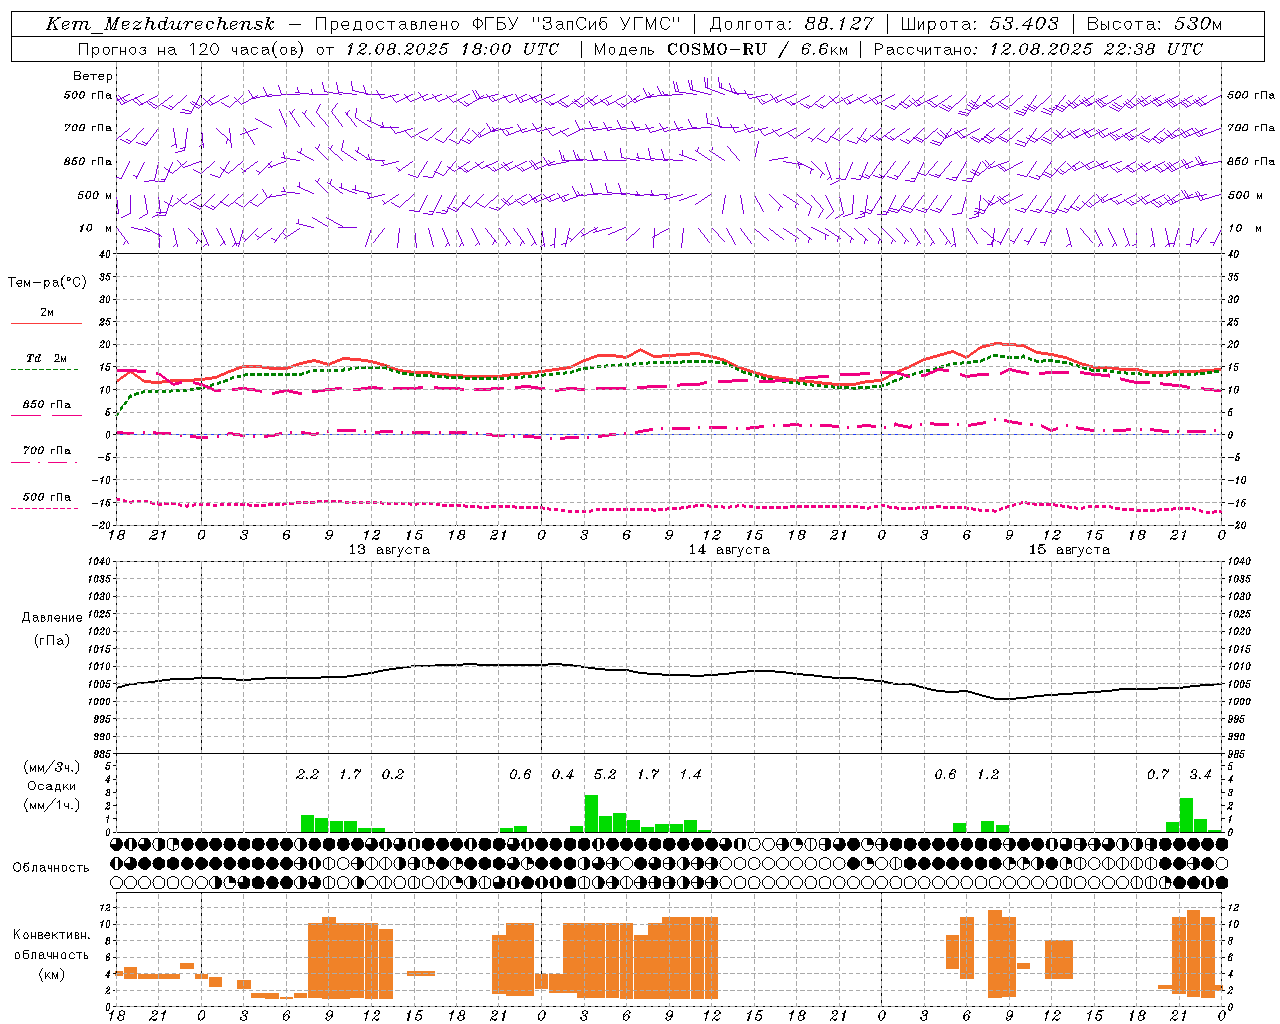
Task: Click the '3.4' precipitation value
Action: coord(1200,775)
